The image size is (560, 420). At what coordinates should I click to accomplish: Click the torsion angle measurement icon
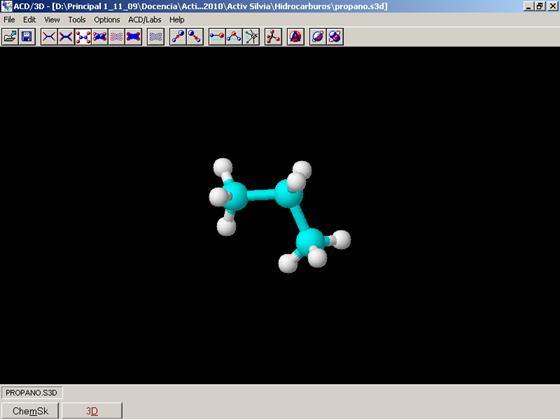point(251,37)
